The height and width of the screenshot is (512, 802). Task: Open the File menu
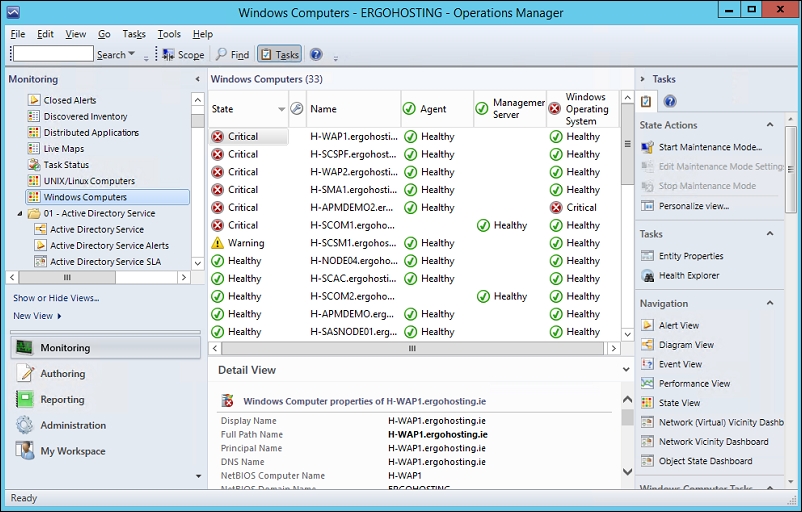[x=17, y=34]
